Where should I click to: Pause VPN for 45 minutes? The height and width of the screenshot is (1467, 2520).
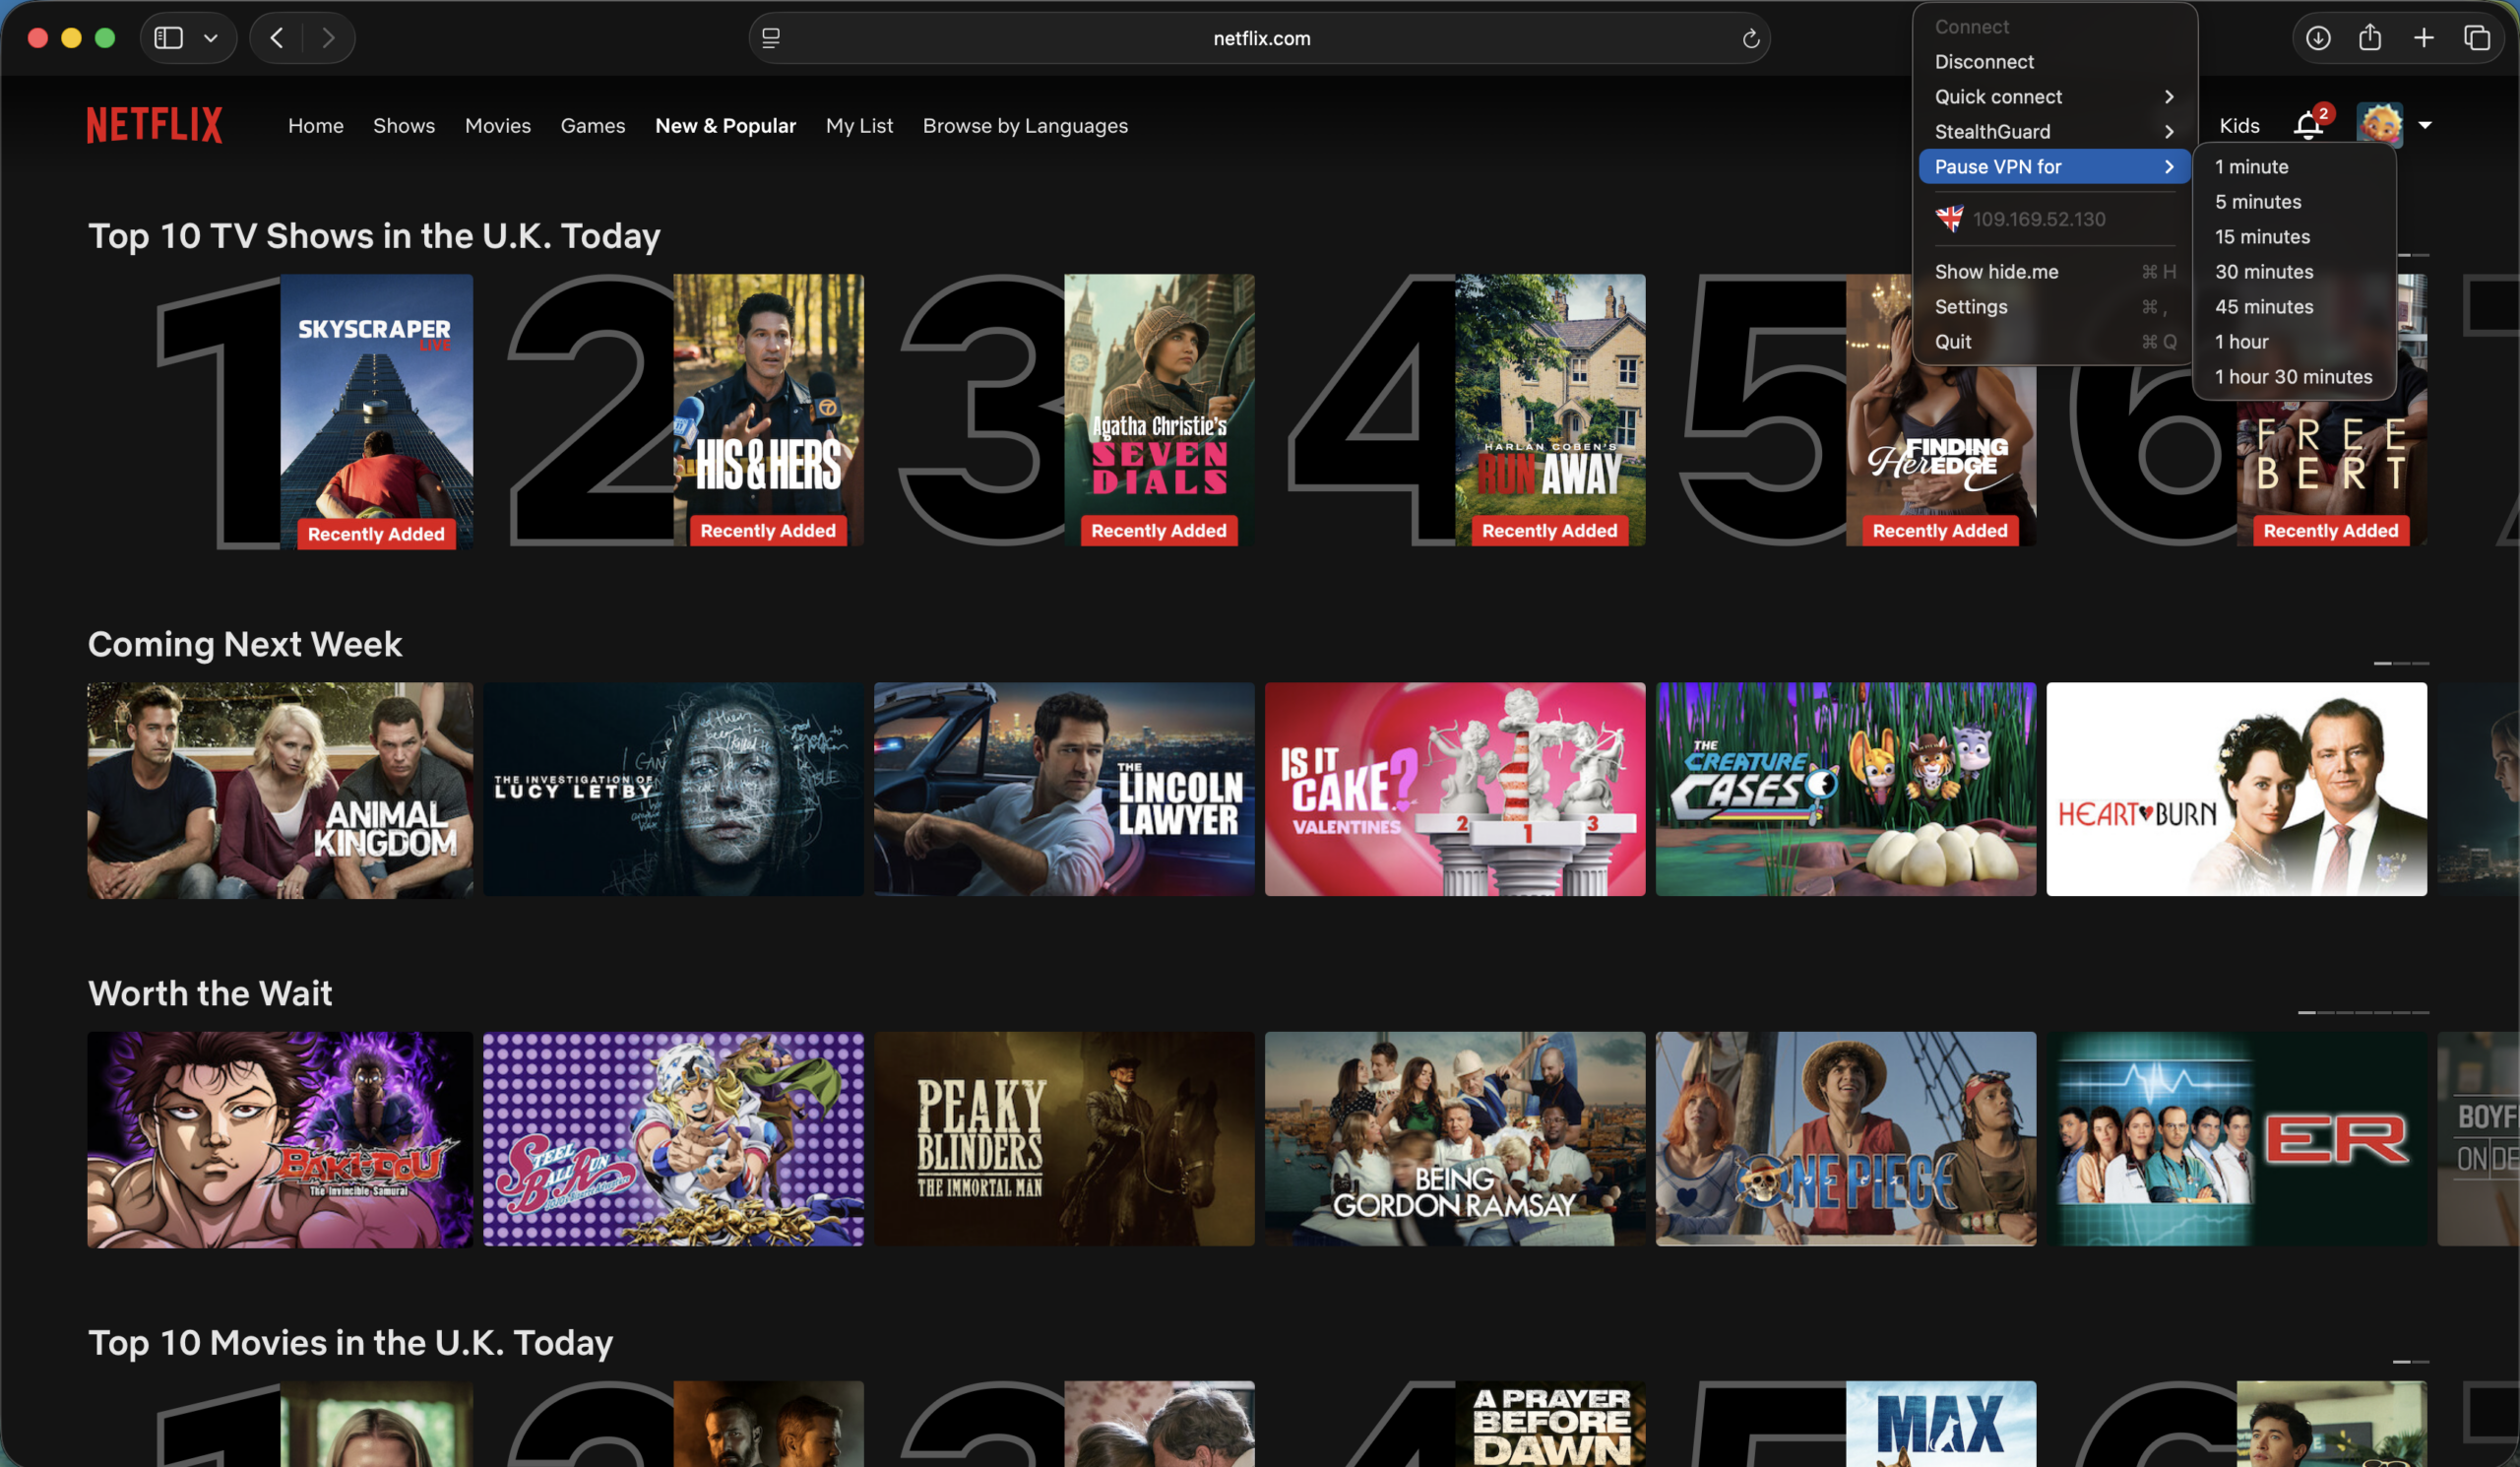(2294, 307)
